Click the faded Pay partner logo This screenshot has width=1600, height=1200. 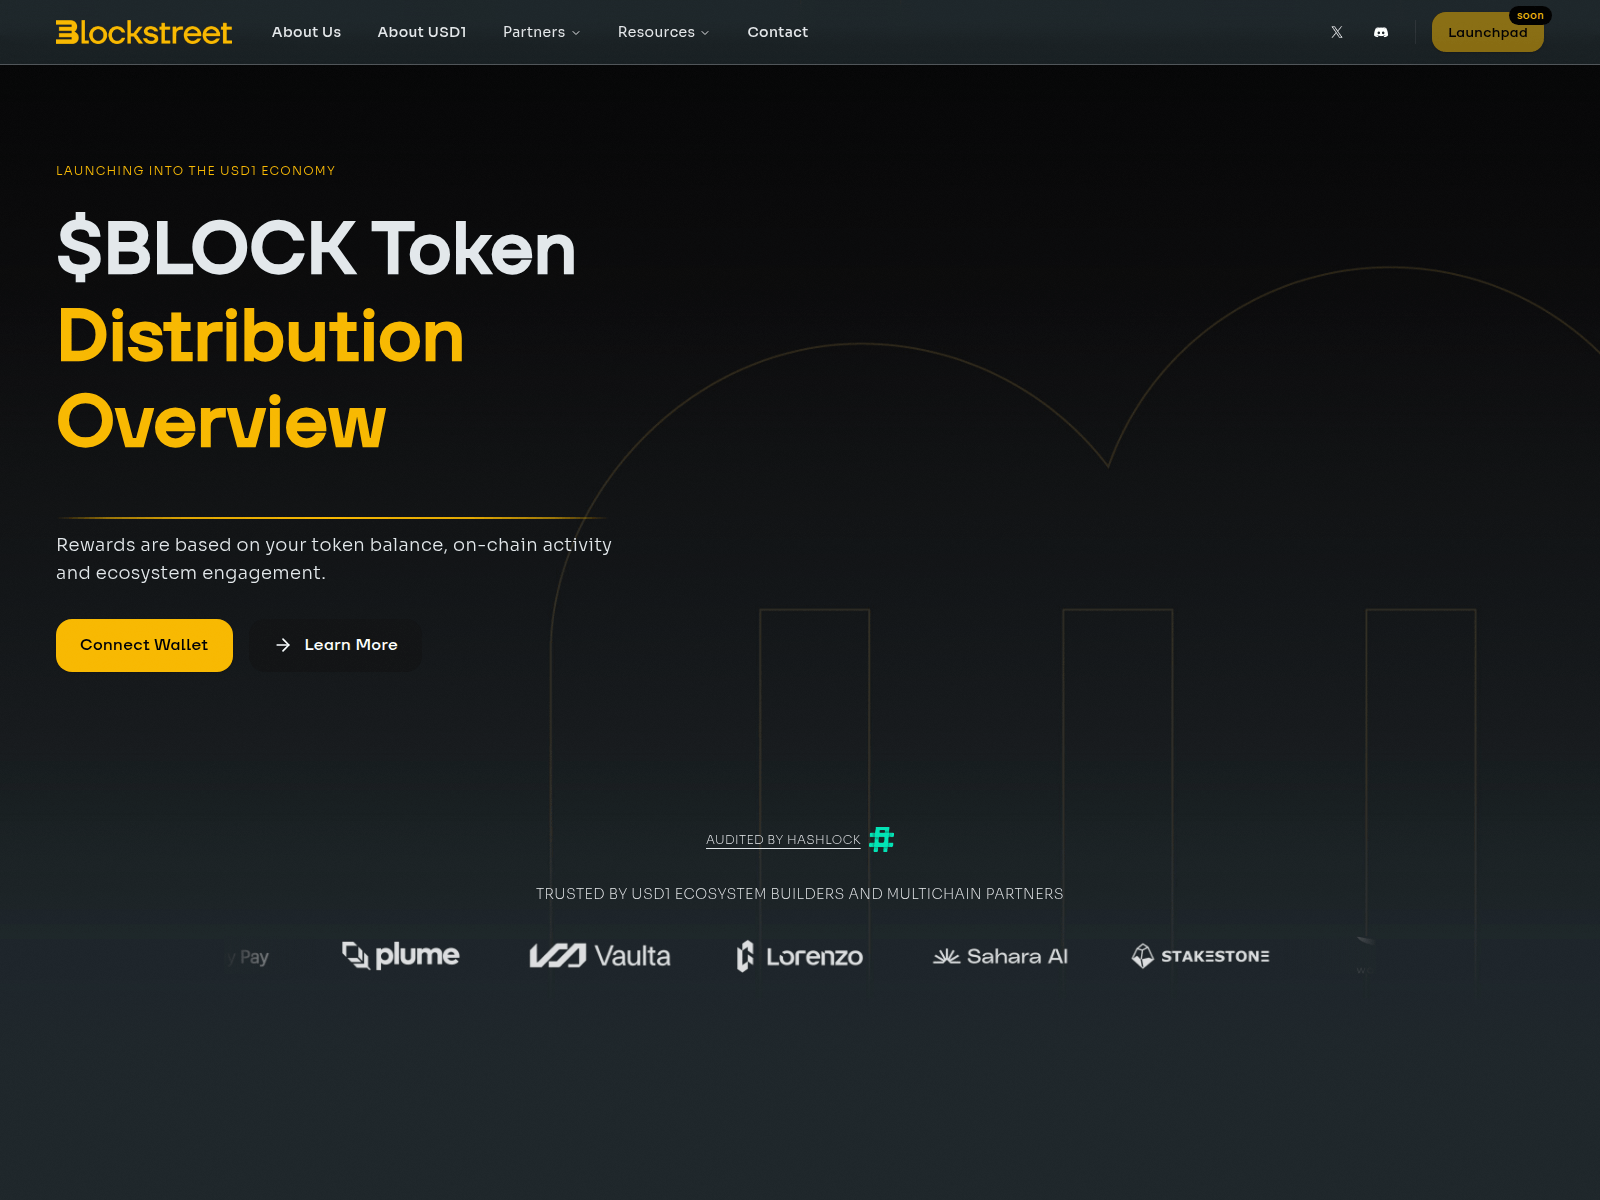coord(250,957)
